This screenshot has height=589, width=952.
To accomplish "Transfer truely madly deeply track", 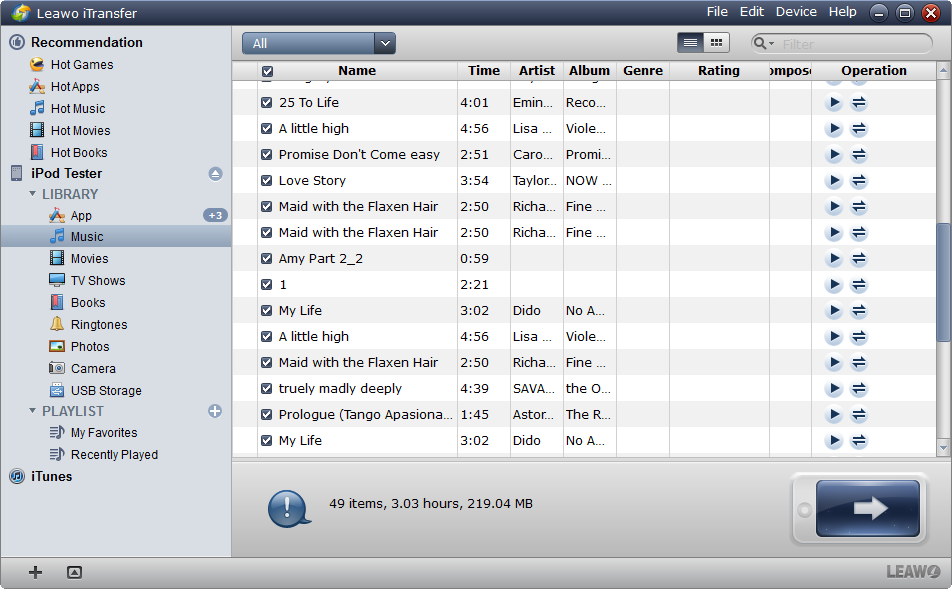I will [x=858, y=388].
